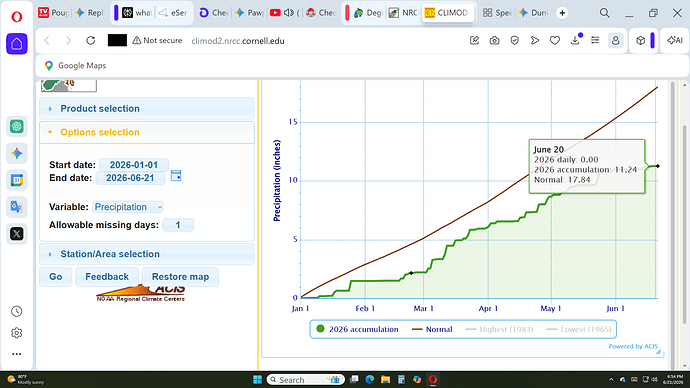Image resolution: width=690 pixels, height=388 pixels.
Task: Open the Opera start page home icon
Action: pyautogui.click(x=17, y=44)
